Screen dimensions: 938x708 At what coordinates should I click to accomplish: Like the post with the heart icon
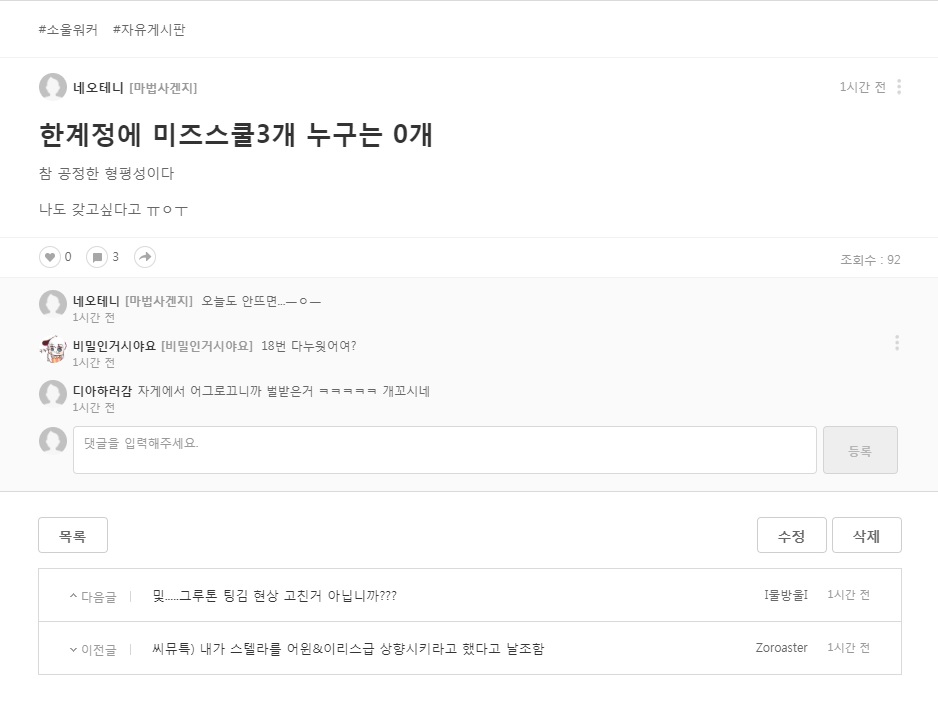pyautogui.click(x=50, y=257)
